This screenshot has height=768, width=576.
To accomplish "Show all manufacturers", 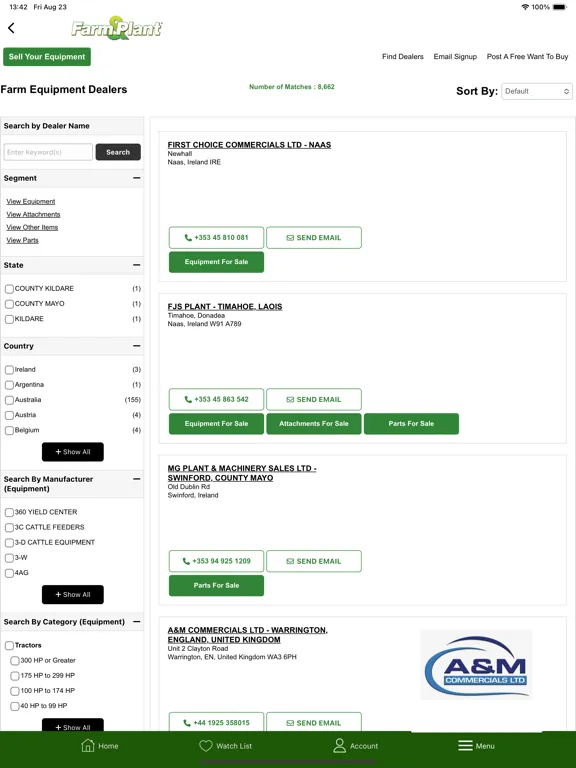I will click(x=72, y=594).
